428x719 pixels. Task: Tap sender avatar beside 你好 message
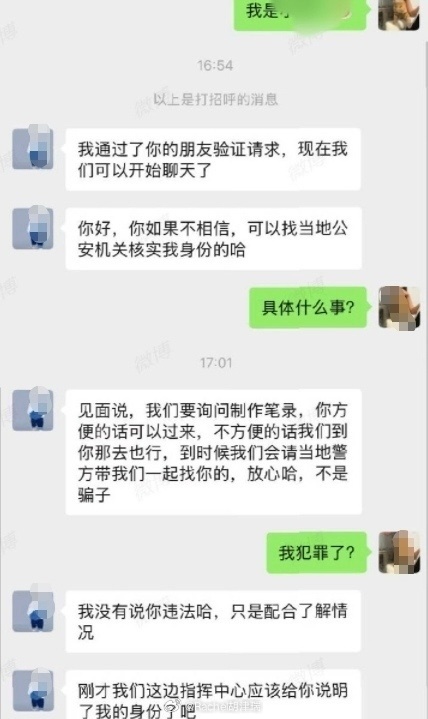point(33,228)
